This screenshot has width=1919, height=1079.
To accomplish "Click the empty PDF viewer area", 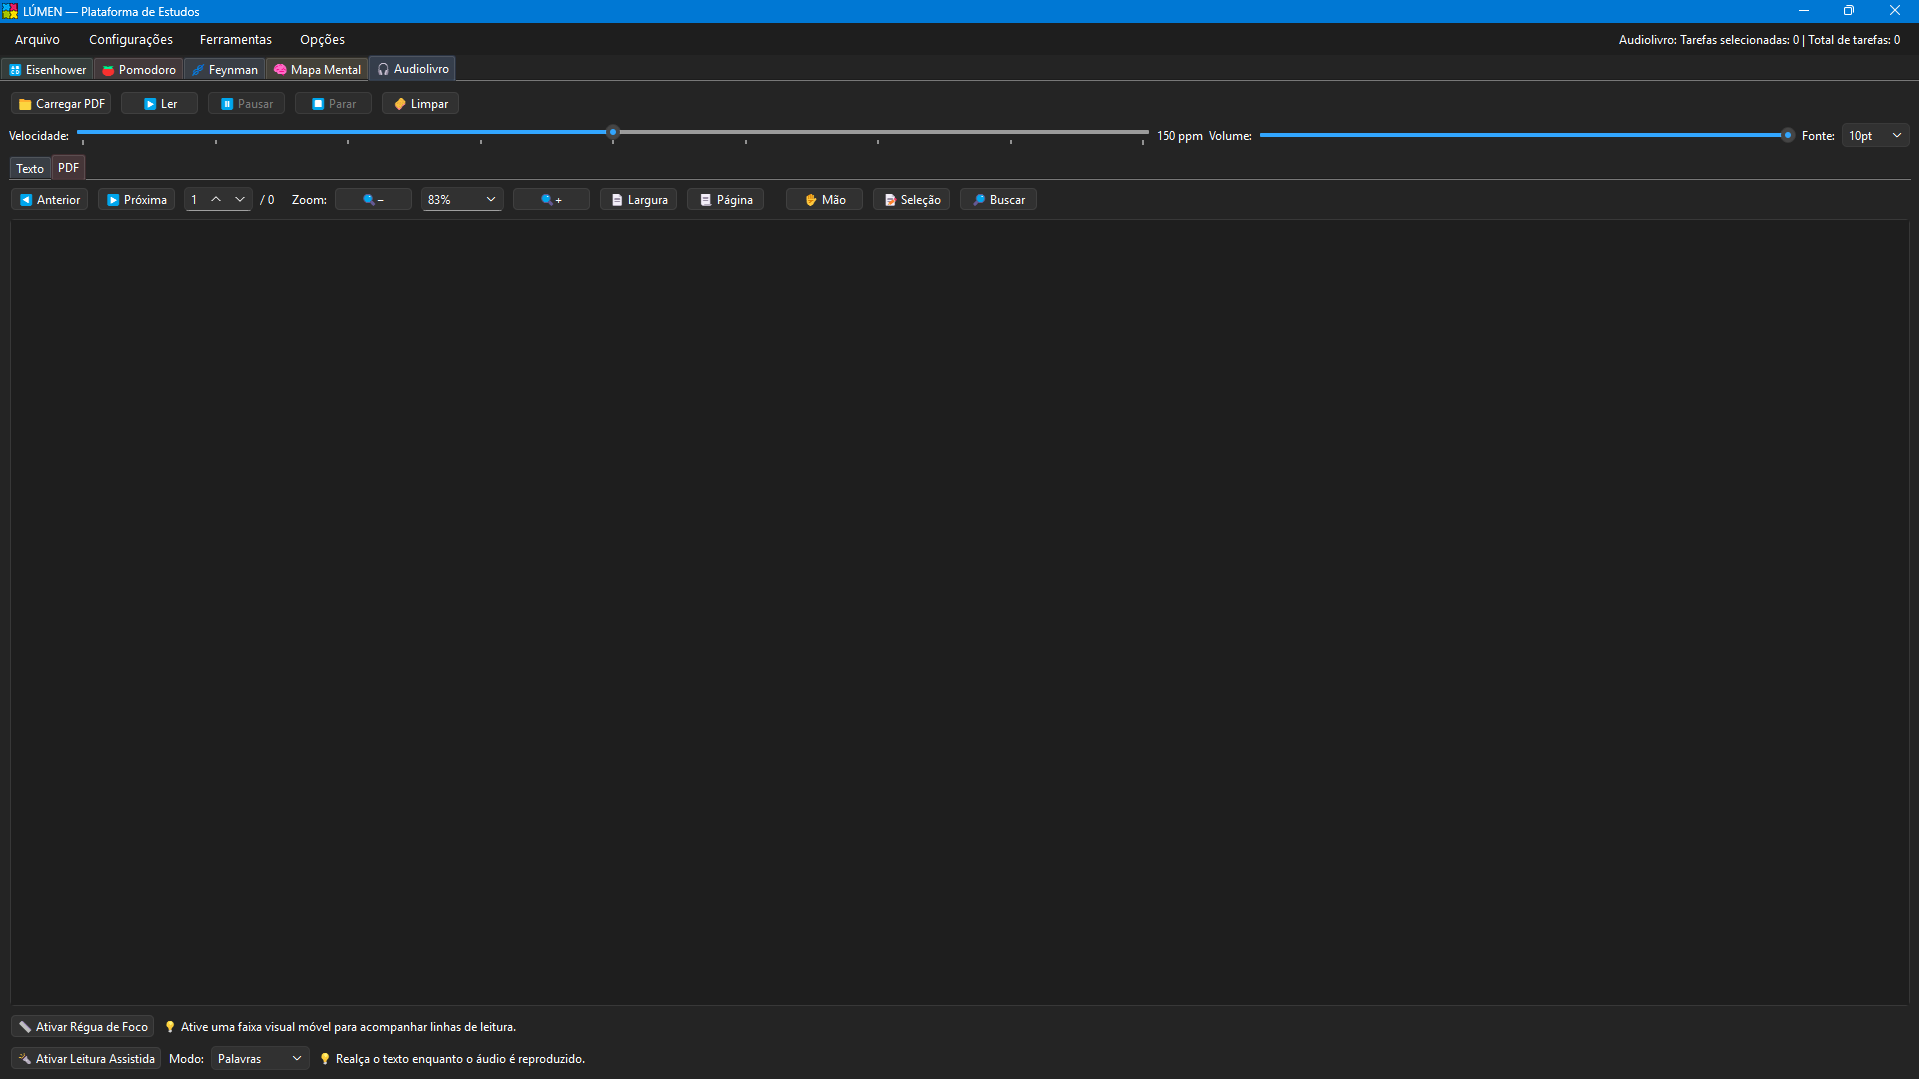I will point(959,612).
